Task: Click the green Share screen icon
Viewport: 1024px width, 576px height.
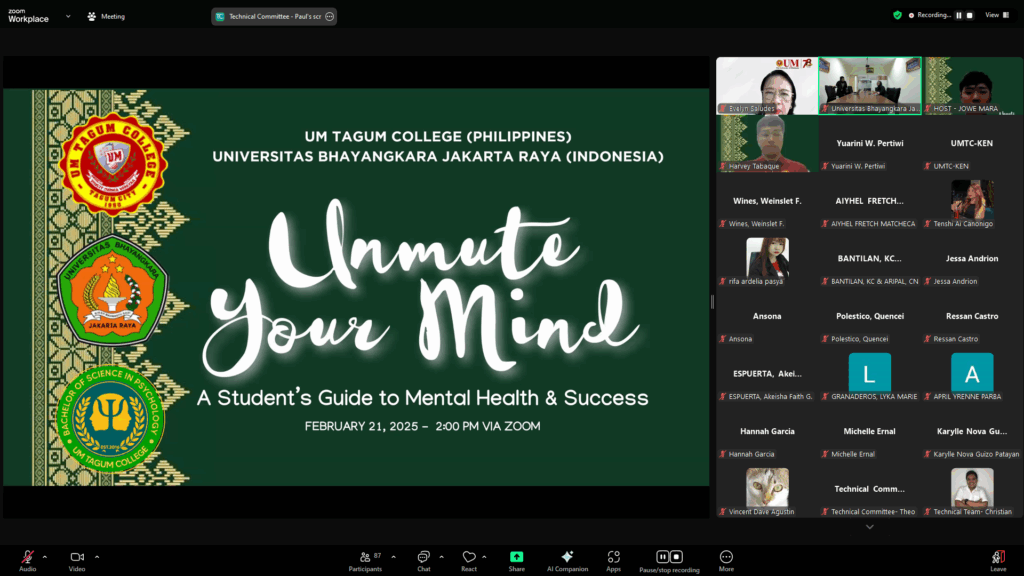Action: (x=516, y=558)
